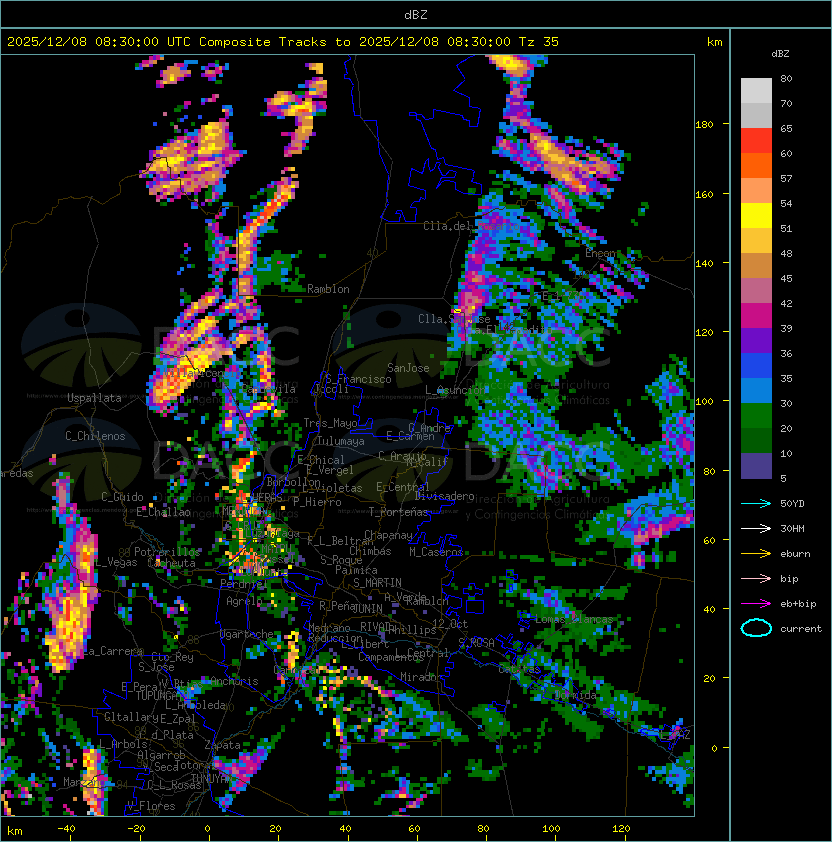This screenshot has height=842, width=832.
Task: Click the Agrelo map label
Action: tap(244, 601)
